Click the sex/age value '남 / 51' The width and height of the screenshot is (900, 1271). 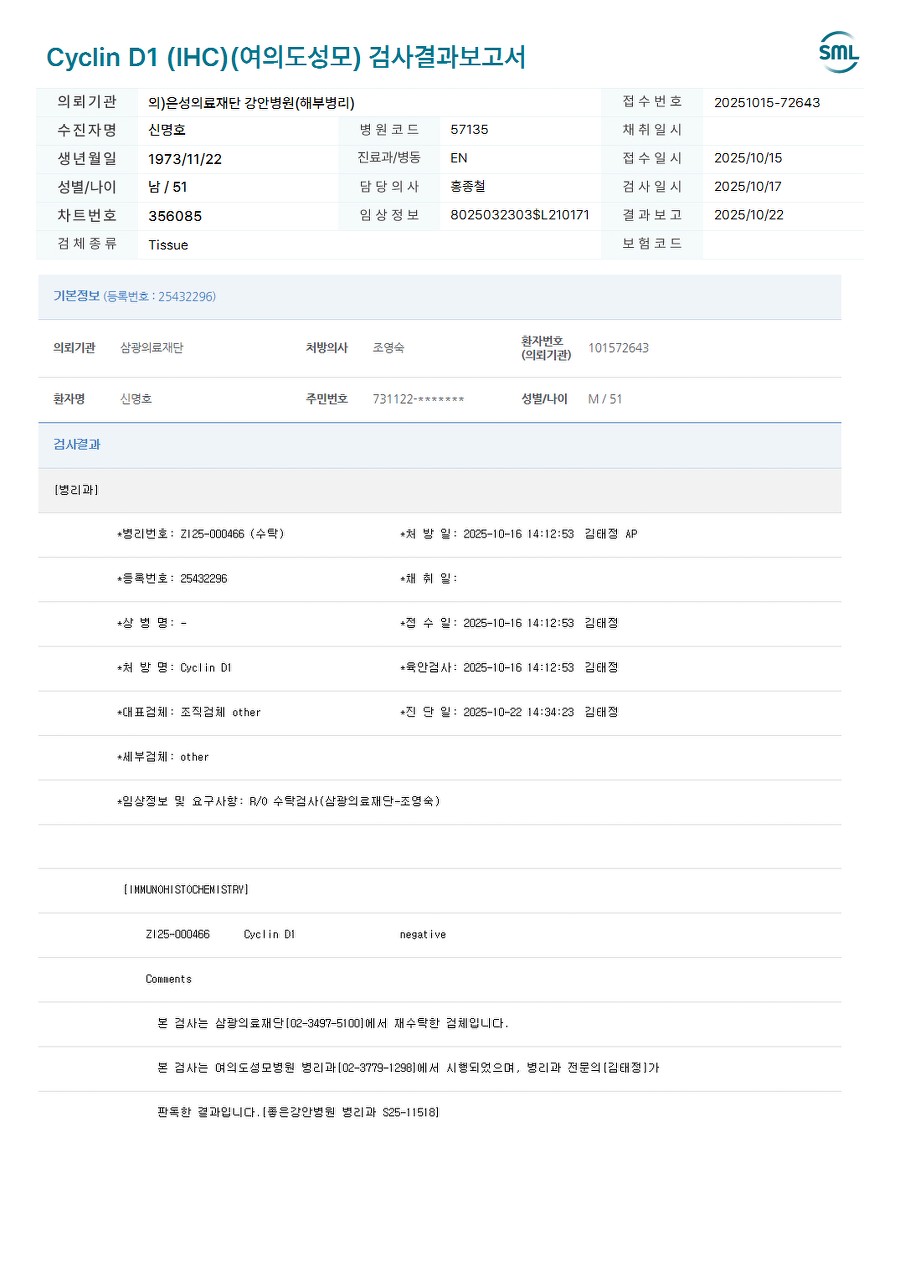tap(168, 187)
